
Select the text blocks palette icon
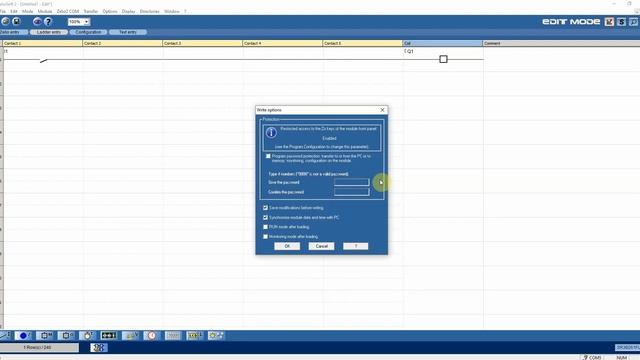(173, 335)
